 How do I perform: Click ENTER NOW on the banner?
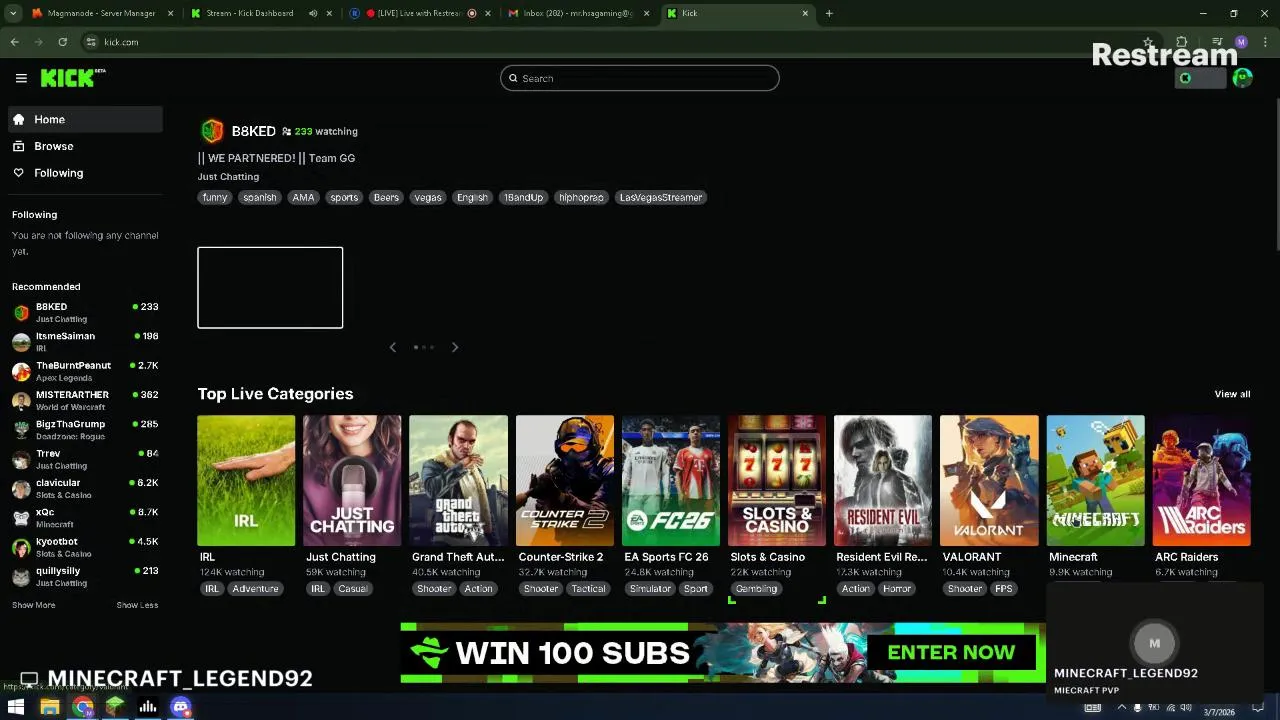[x=951, y=653]
